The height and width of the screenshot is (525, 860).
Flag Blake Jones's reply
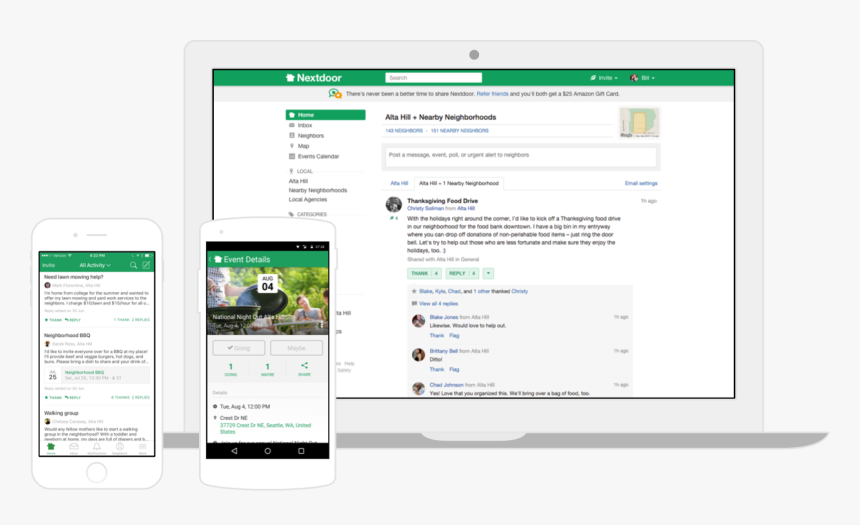[x=454, y=335]
